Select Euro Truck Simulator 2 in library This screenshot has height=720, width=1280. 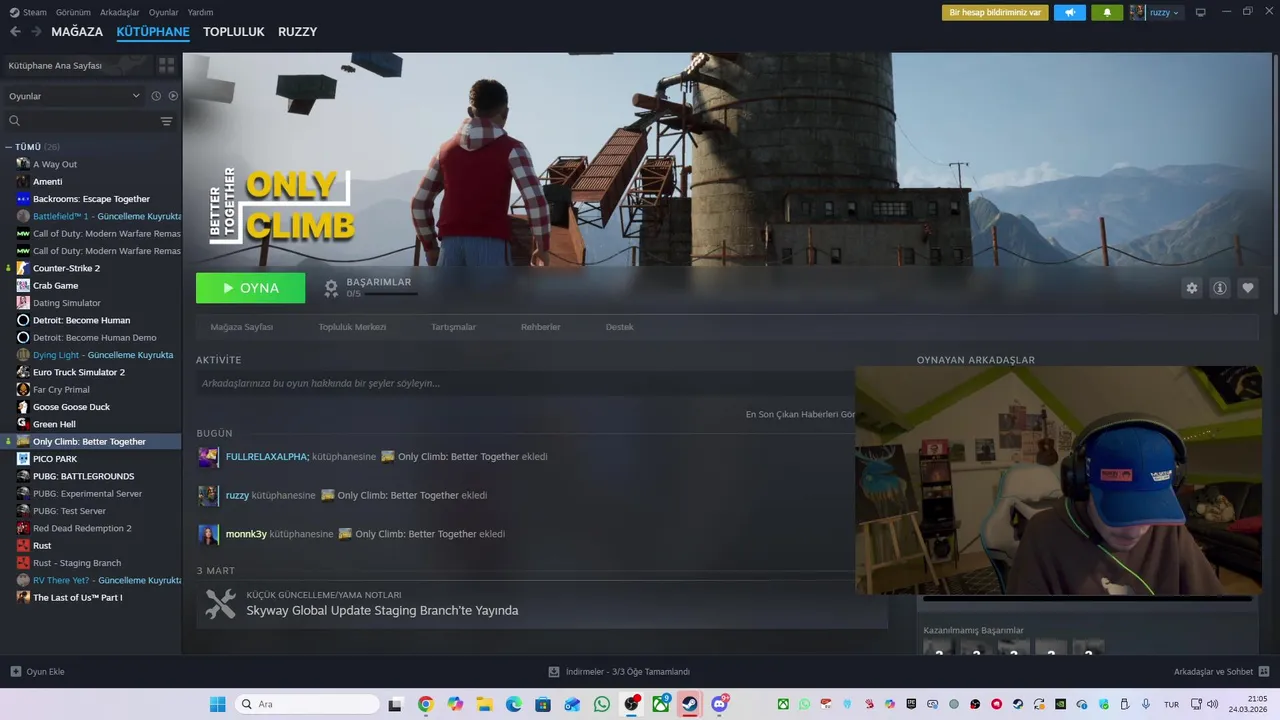[x=79, y=372]
